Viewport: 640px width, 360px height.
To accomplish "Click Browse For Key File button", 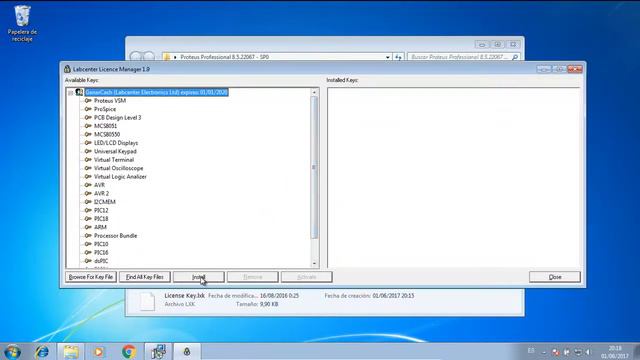I will (91, 277).
